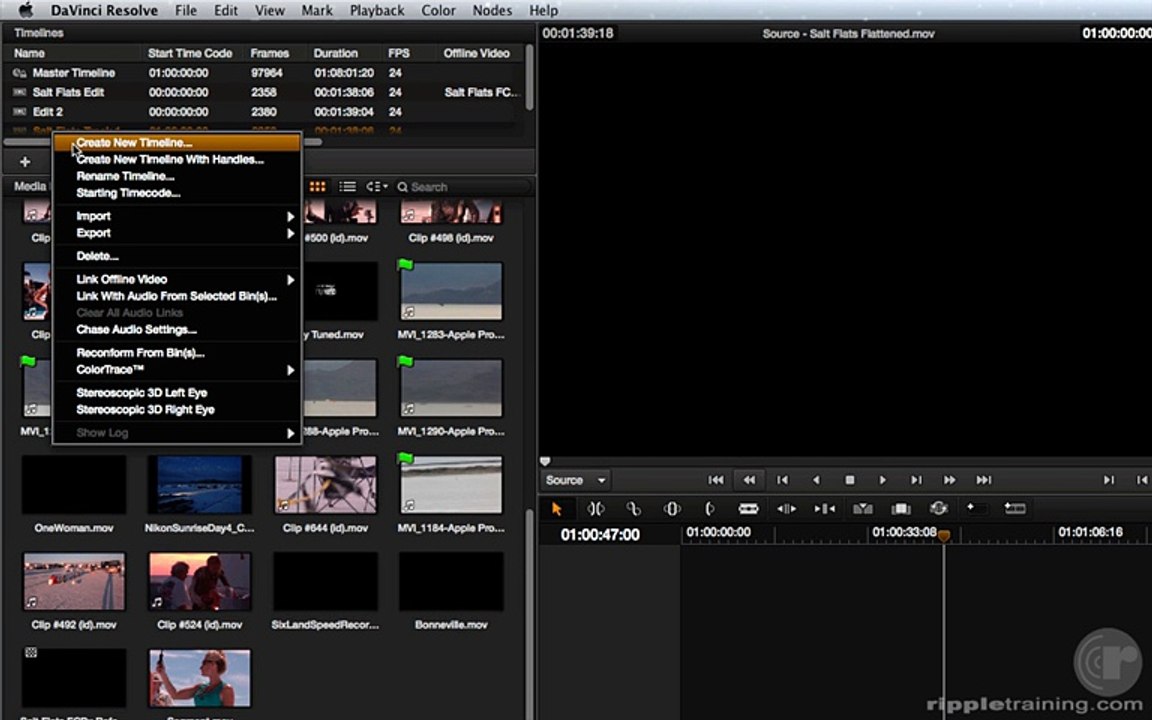This screenshot has width=1152, height=720.
Task: Click the Offline Video column header
Action: [476, 53]
